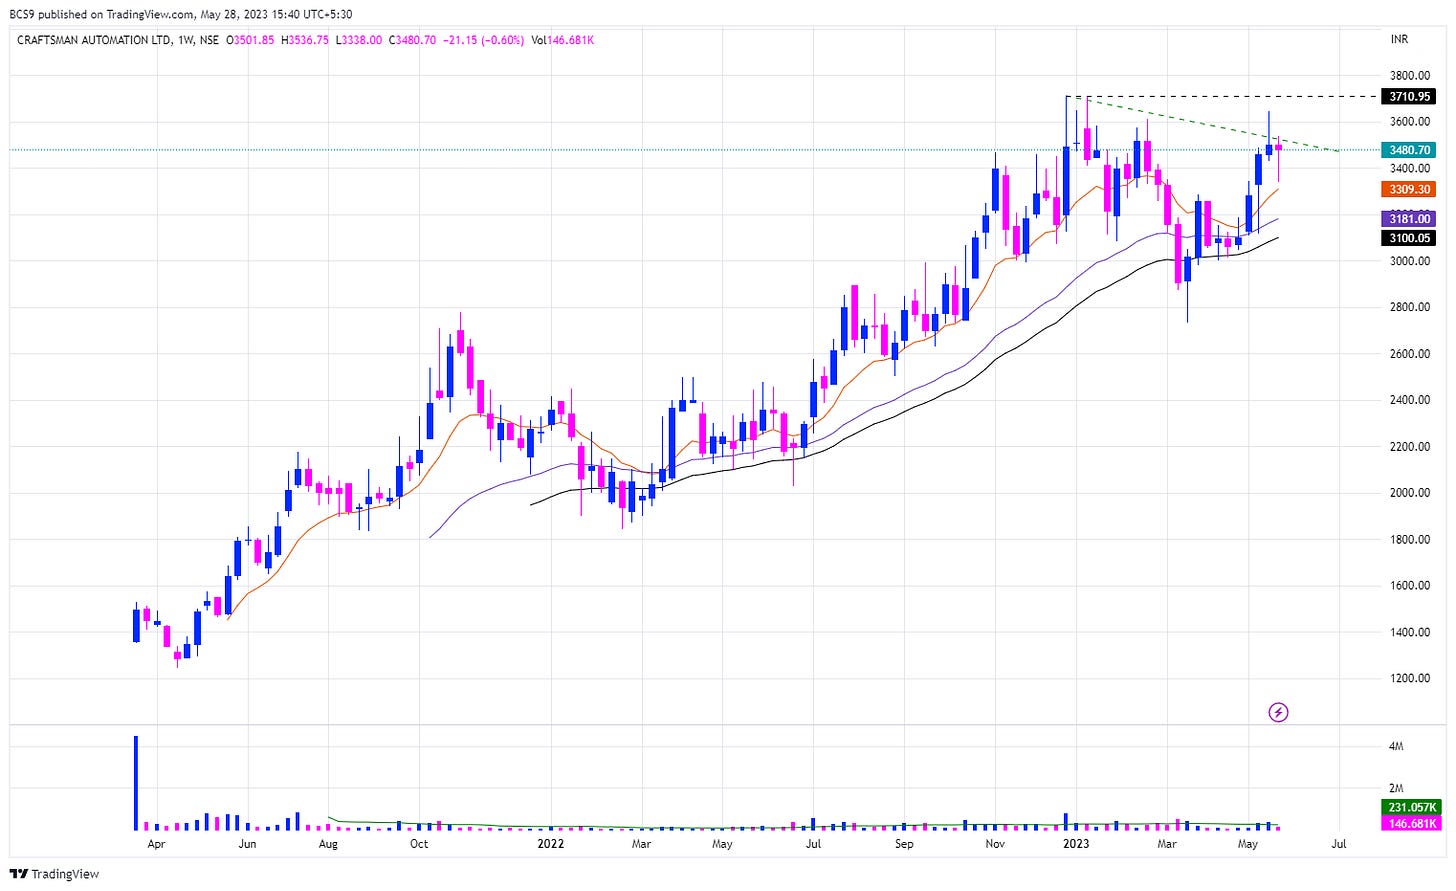Click the orange 3309.30 moving average label

click(x=1410, y=189)
